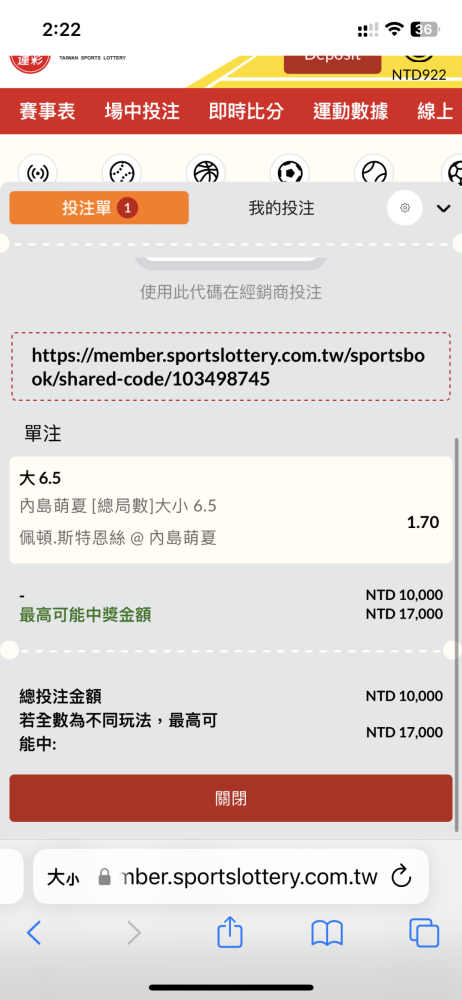Select the soccer ball sport icon
462x1000 pixels.
click(x=290, y=172)
